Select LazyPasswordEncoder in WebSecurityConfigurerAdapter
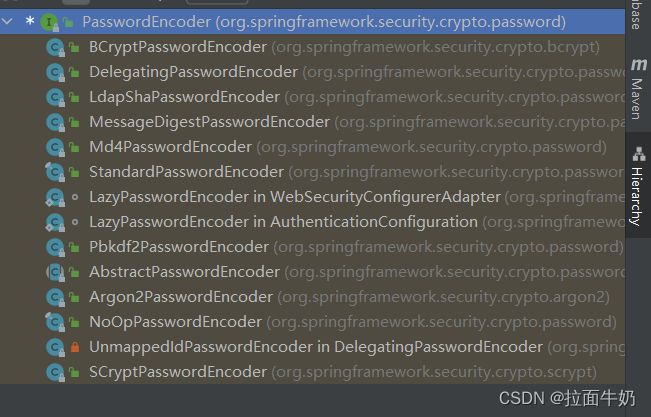Viewport: 651px width, 417px height. [x=312, y=197]
